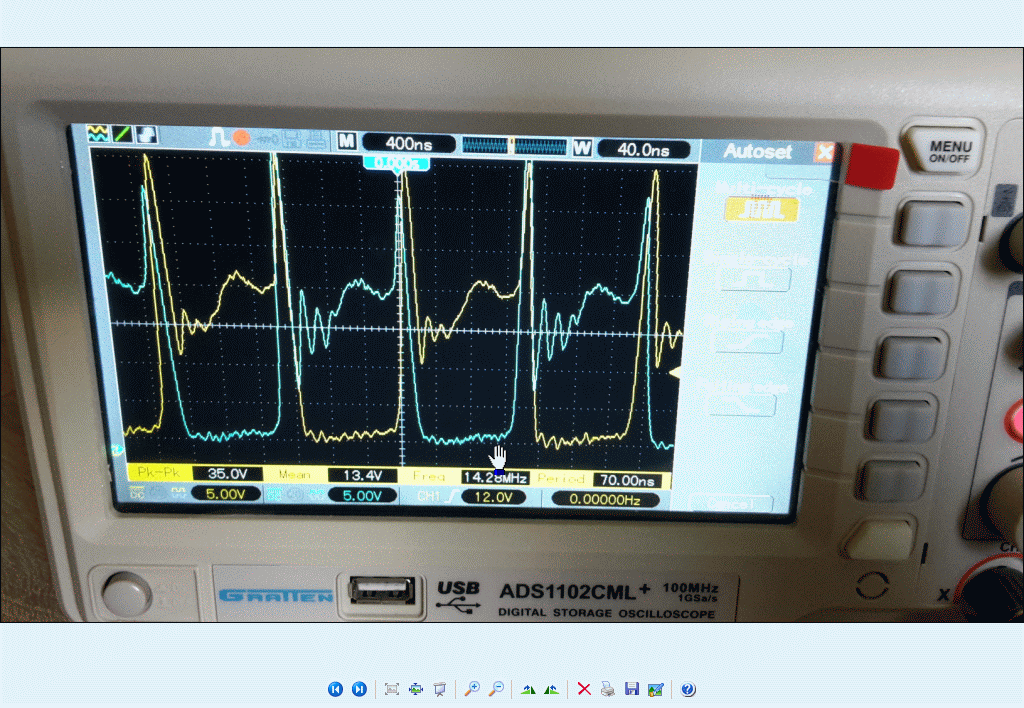This screenshot has height=708, width=1024.
Task: Open the image for editing
Action: point(655,689)
